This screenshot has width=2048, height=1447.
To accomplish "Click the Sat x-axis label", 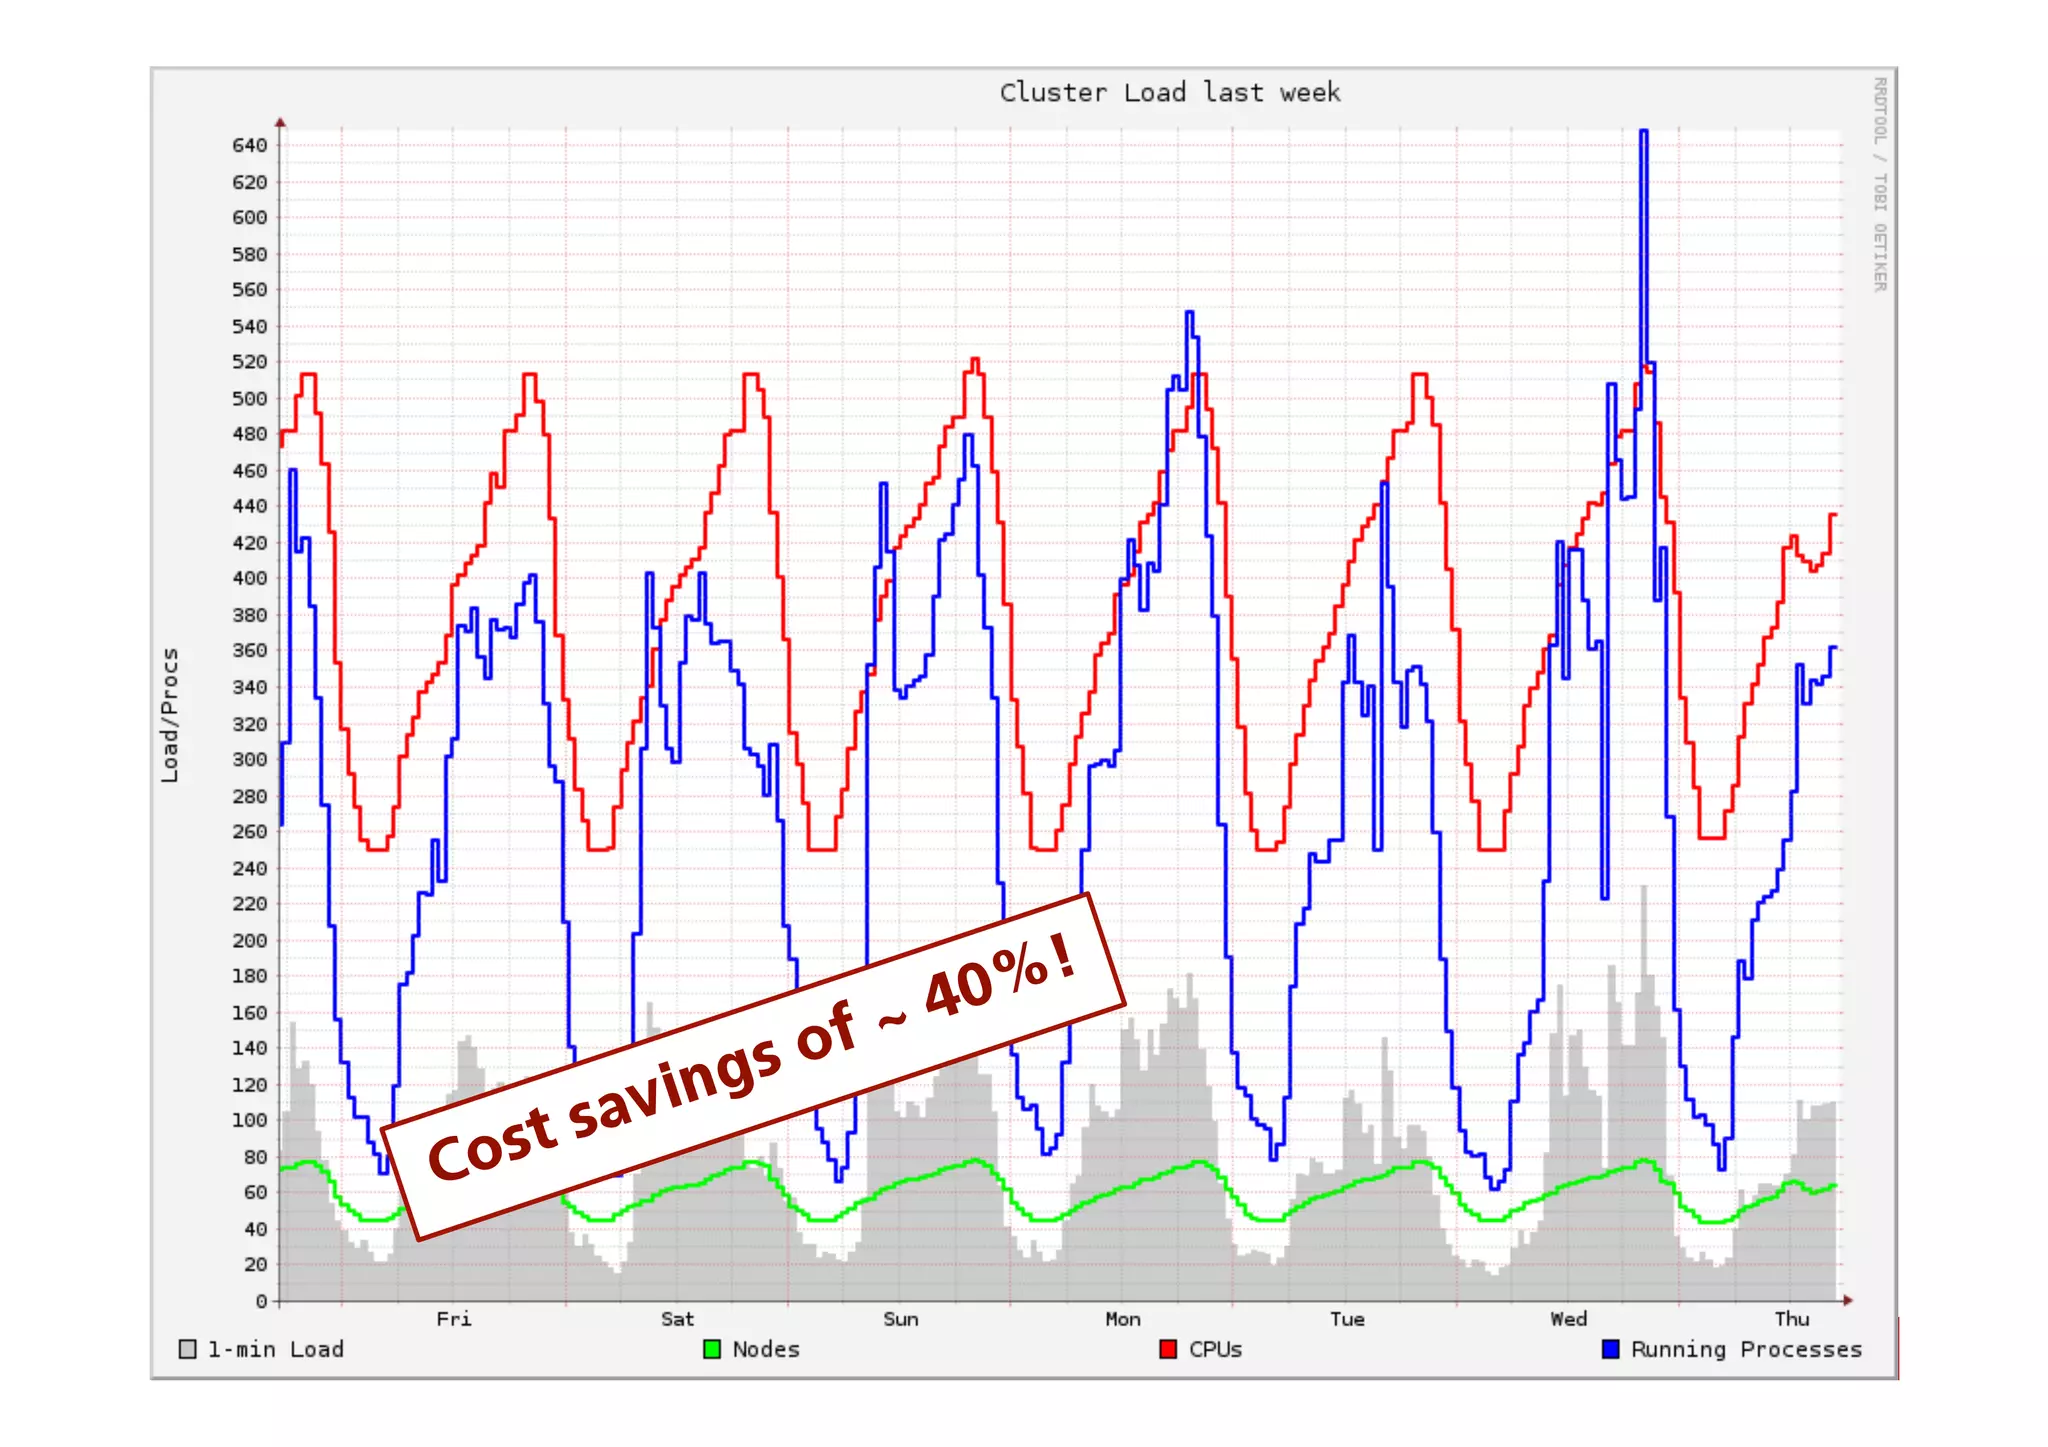I will [x=677, y=1319].
